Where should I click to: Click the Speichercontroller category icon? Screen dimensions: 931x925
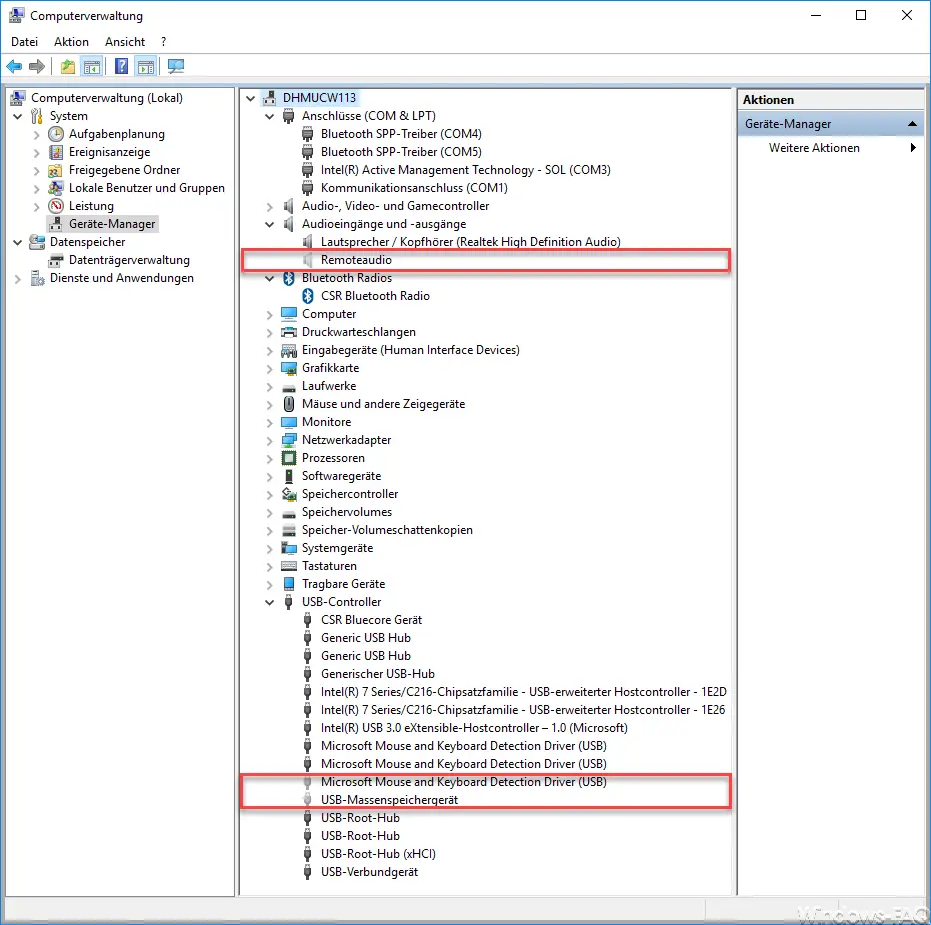click(x=289, y=494)
